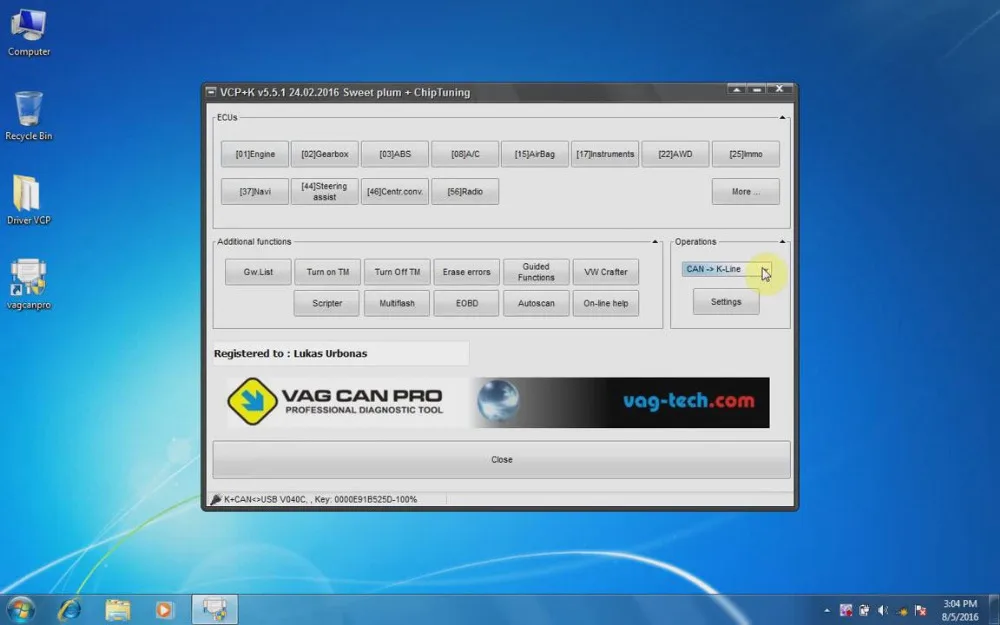Open the [02]Gearbox ECU
Image resolution: width=1000 pixels, height=625 pixels.
325,154
